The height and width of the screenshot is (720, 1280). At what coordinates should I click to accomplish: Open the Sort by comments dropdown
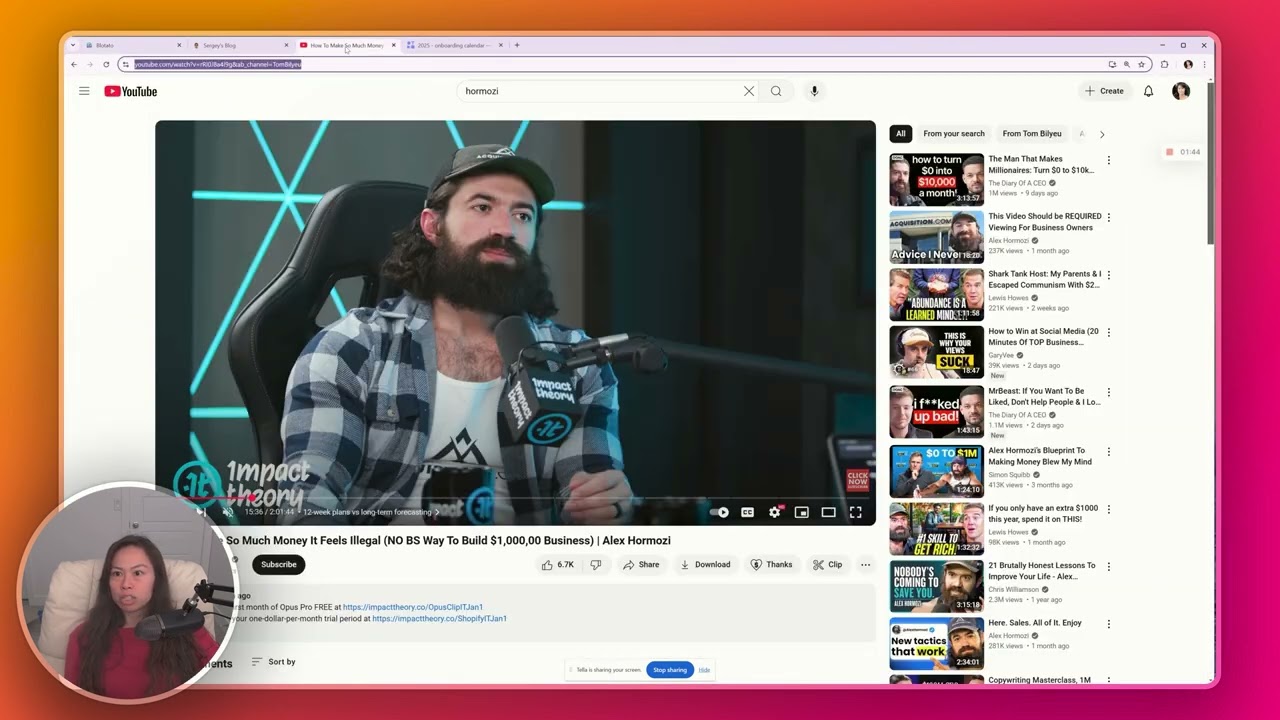point(273,662)
